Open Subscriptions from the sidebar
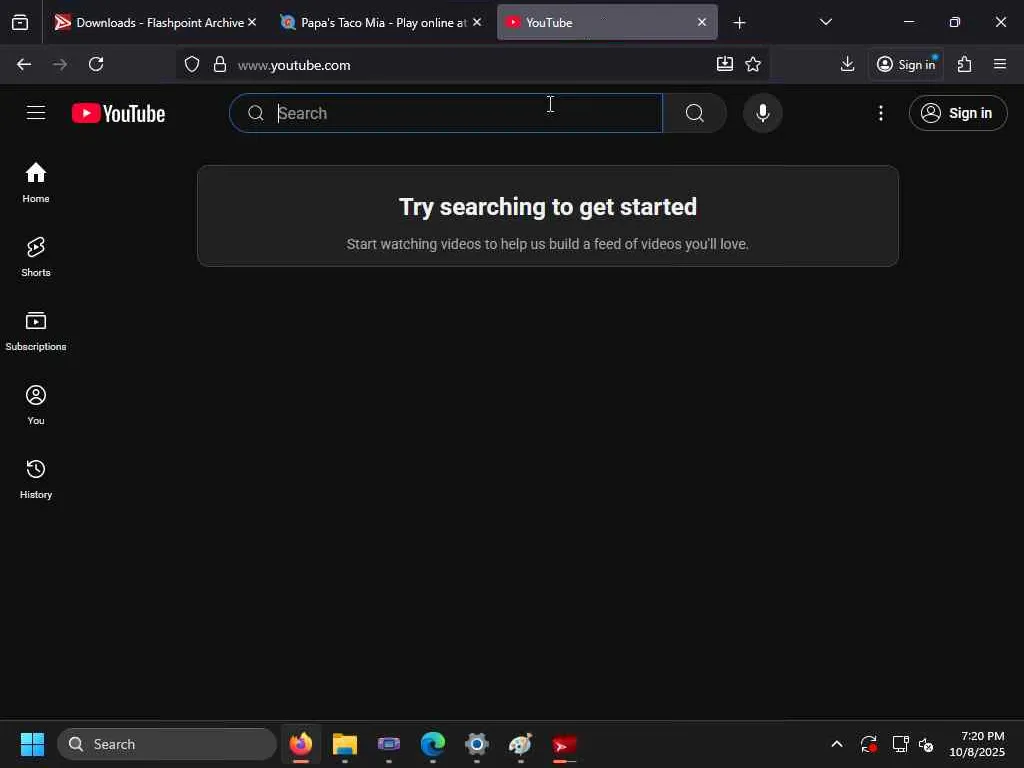Screen dimensions: 1024x768 [x=36, y=331]
